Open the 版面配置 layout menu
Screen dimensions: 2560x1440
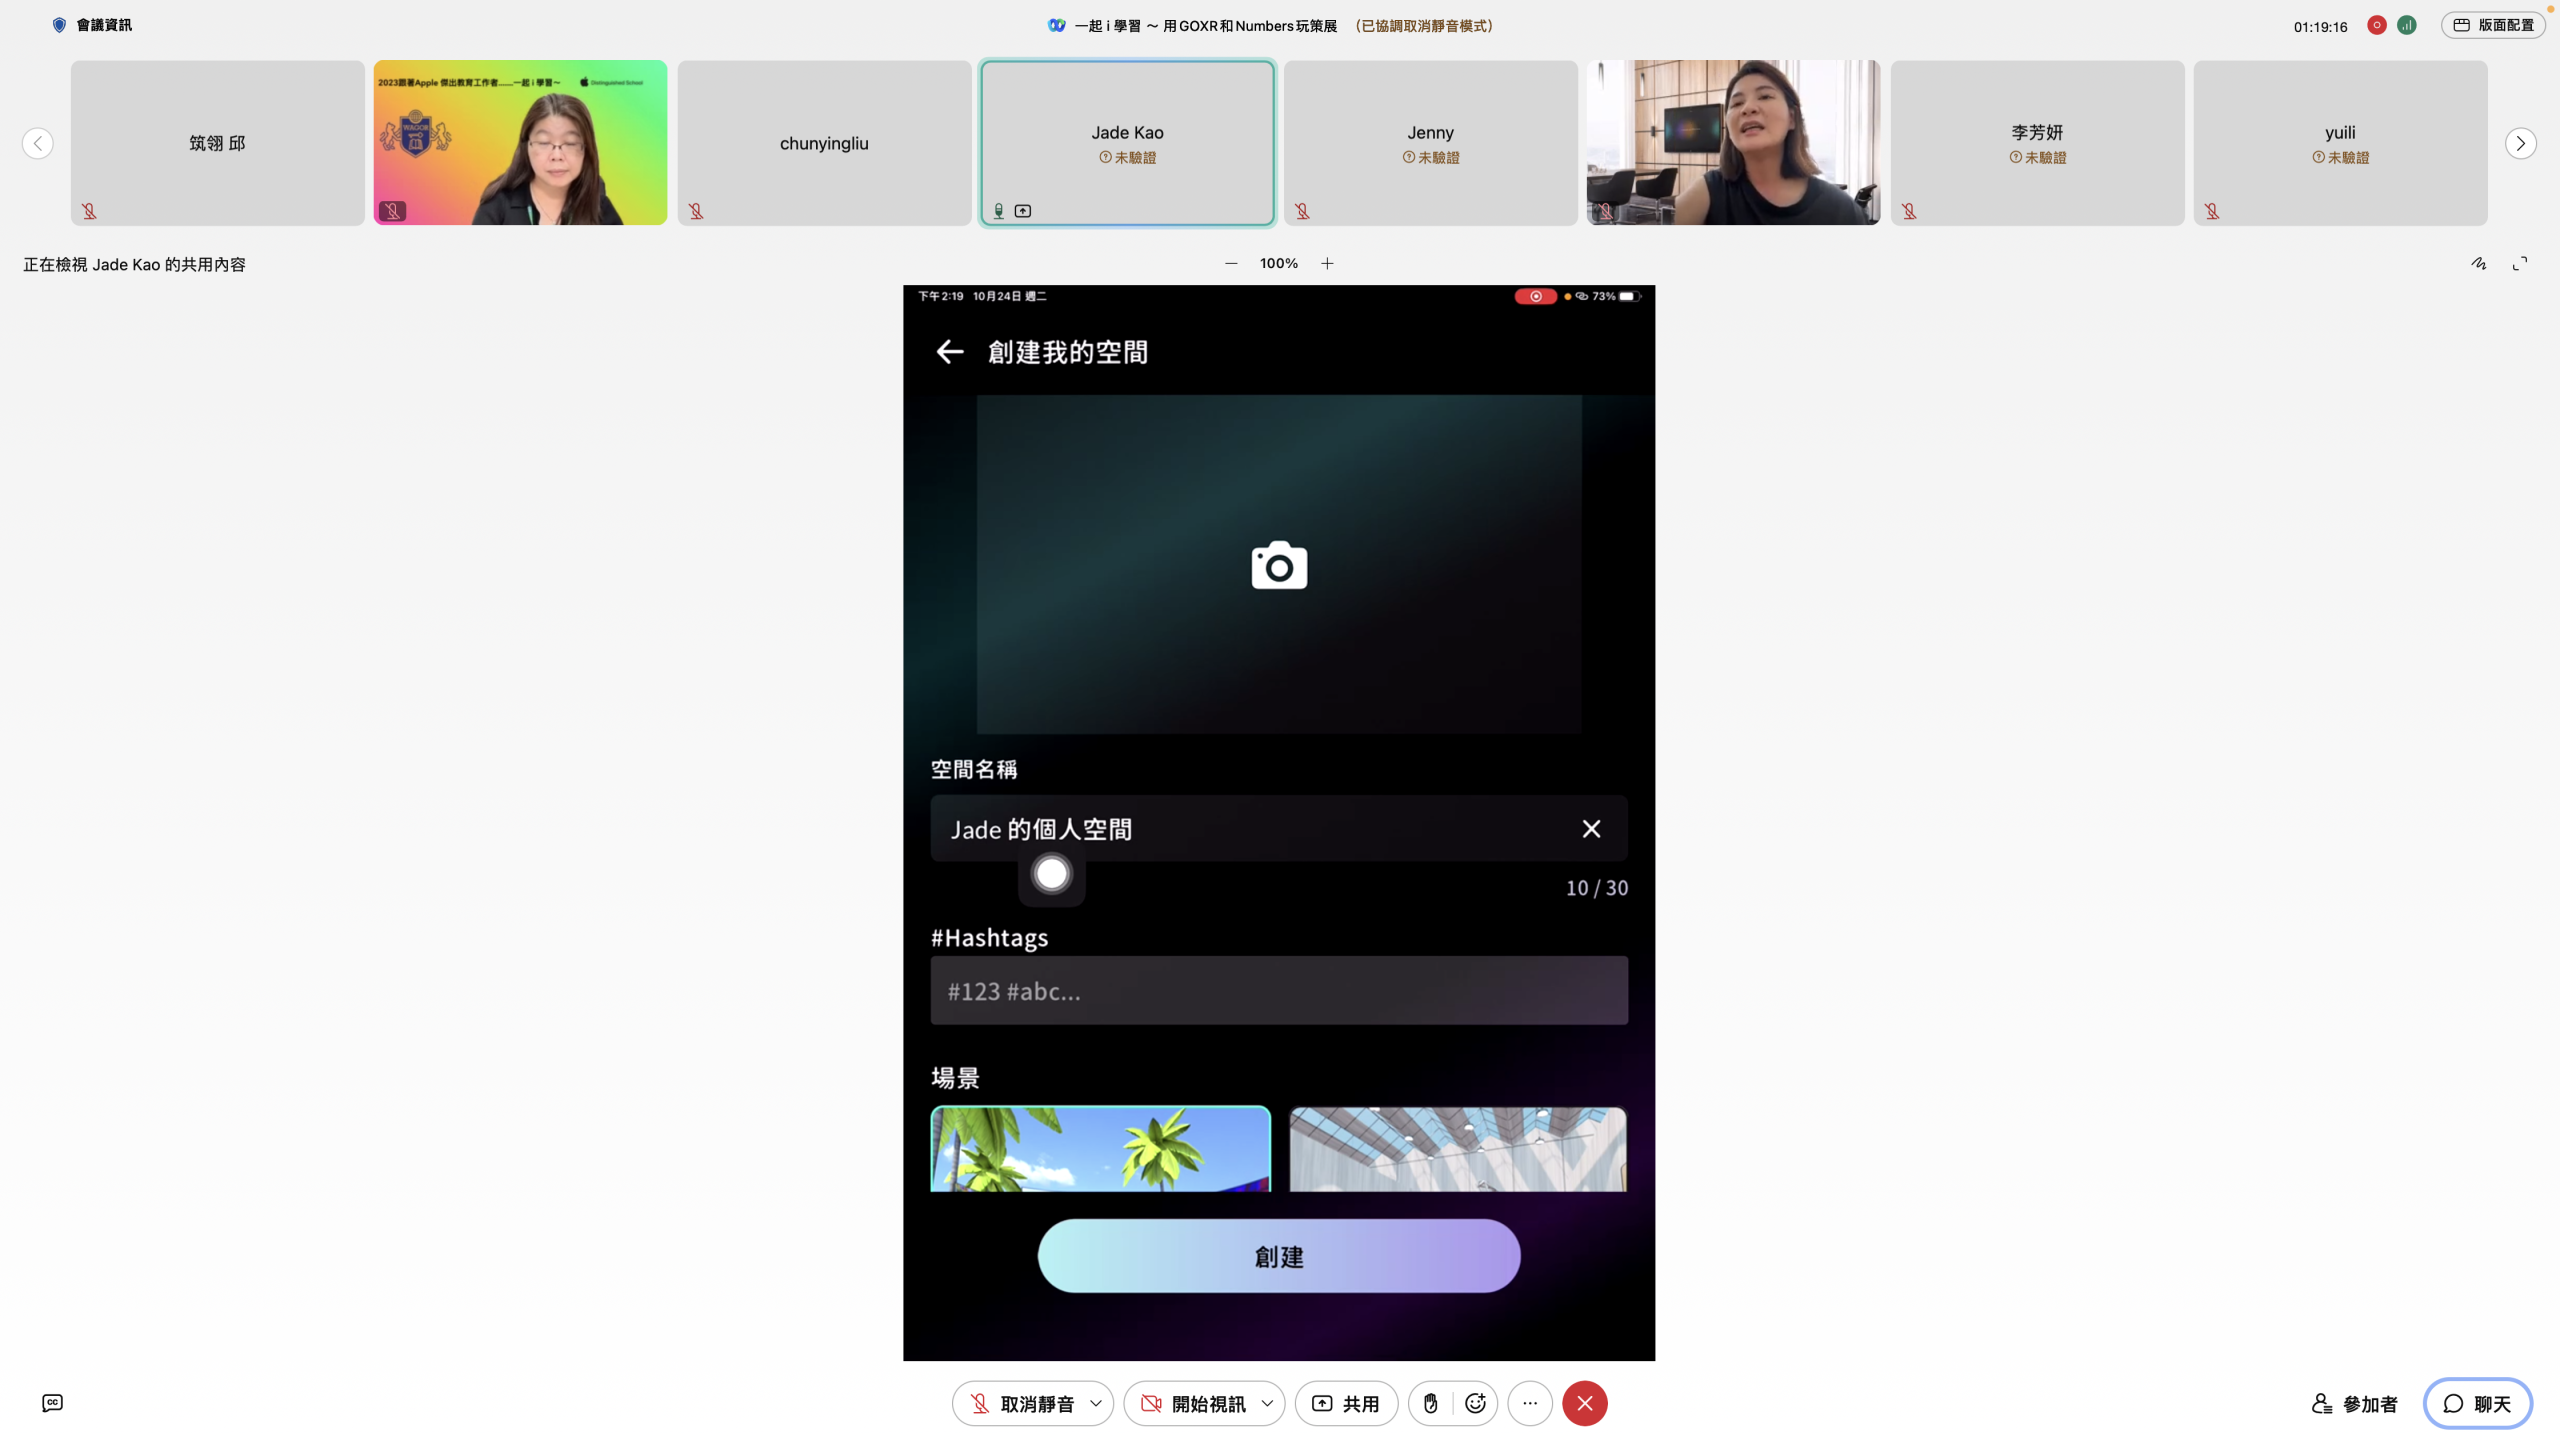(2493, 25)
